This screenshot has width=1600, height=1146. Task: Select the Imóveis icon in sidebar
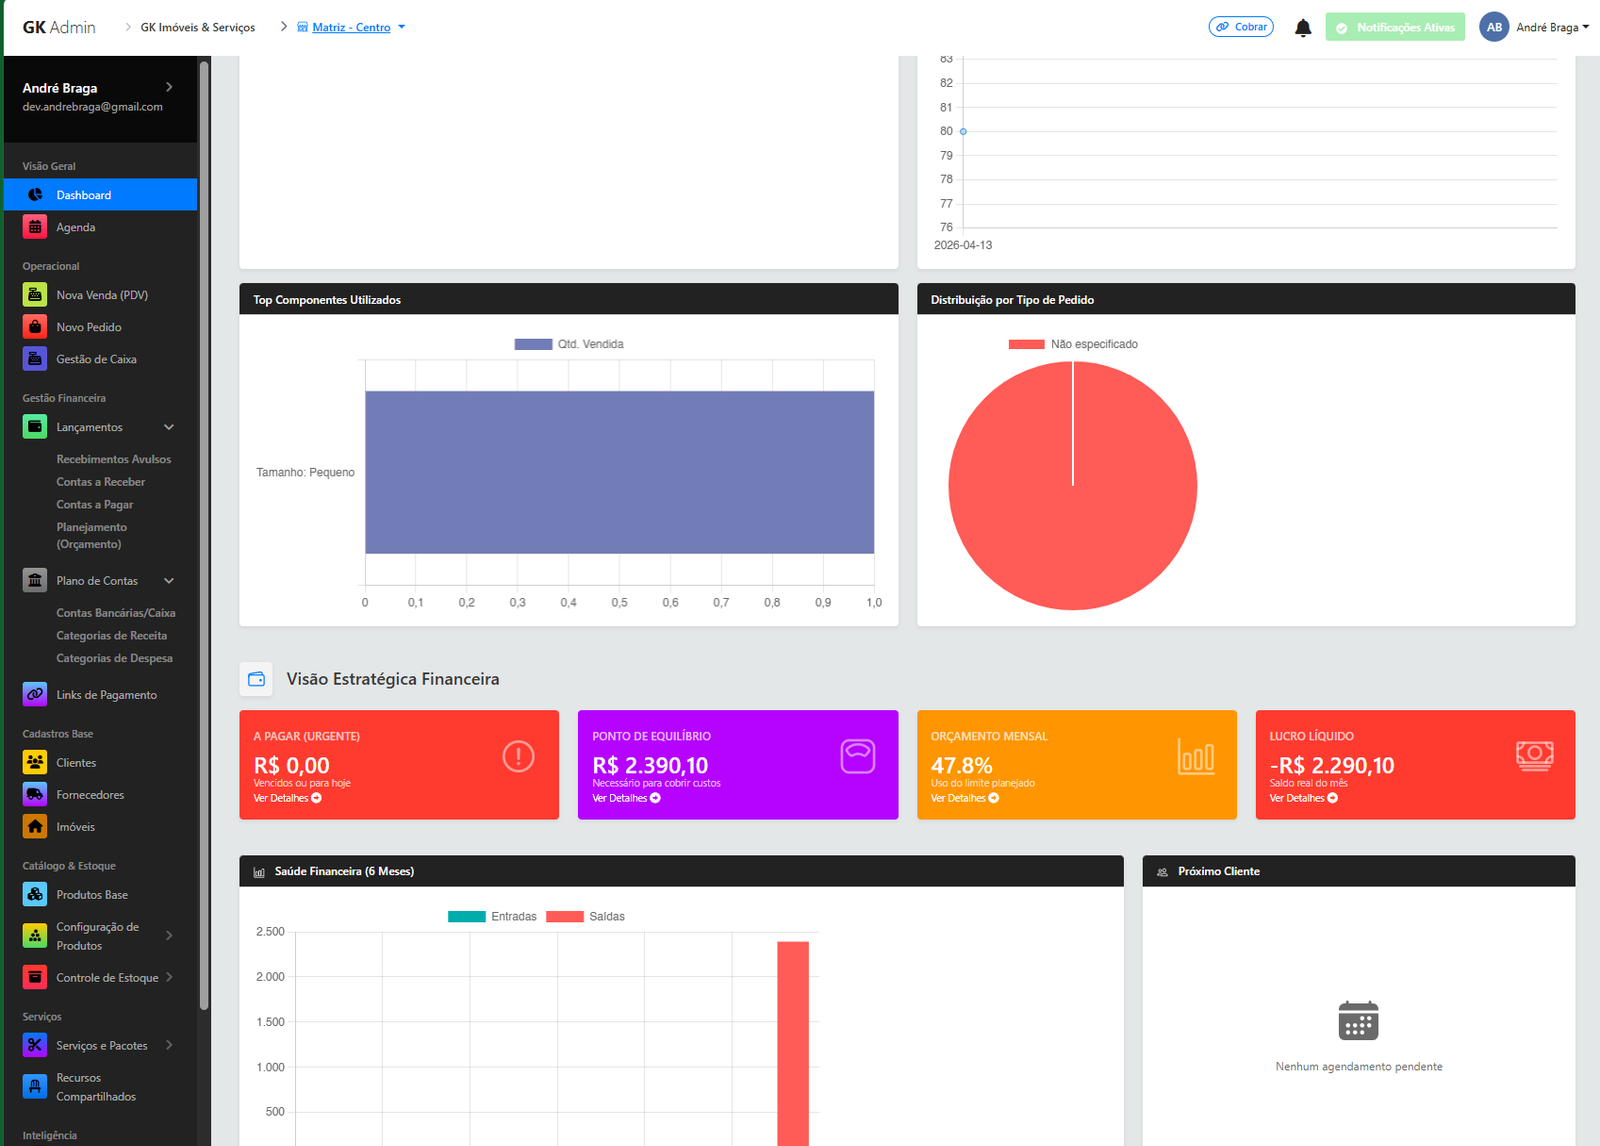pyautogui.click(x=35, y=826)
